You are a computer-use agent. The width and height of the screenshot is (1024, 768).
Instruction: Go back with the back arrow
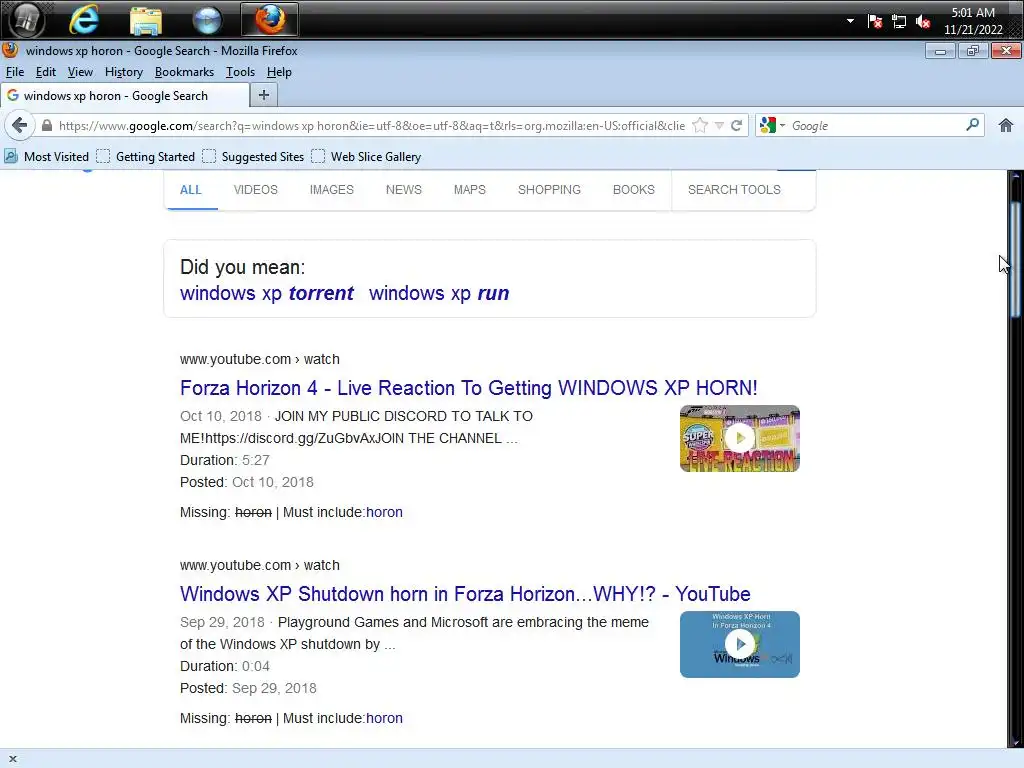click(20, 125)
